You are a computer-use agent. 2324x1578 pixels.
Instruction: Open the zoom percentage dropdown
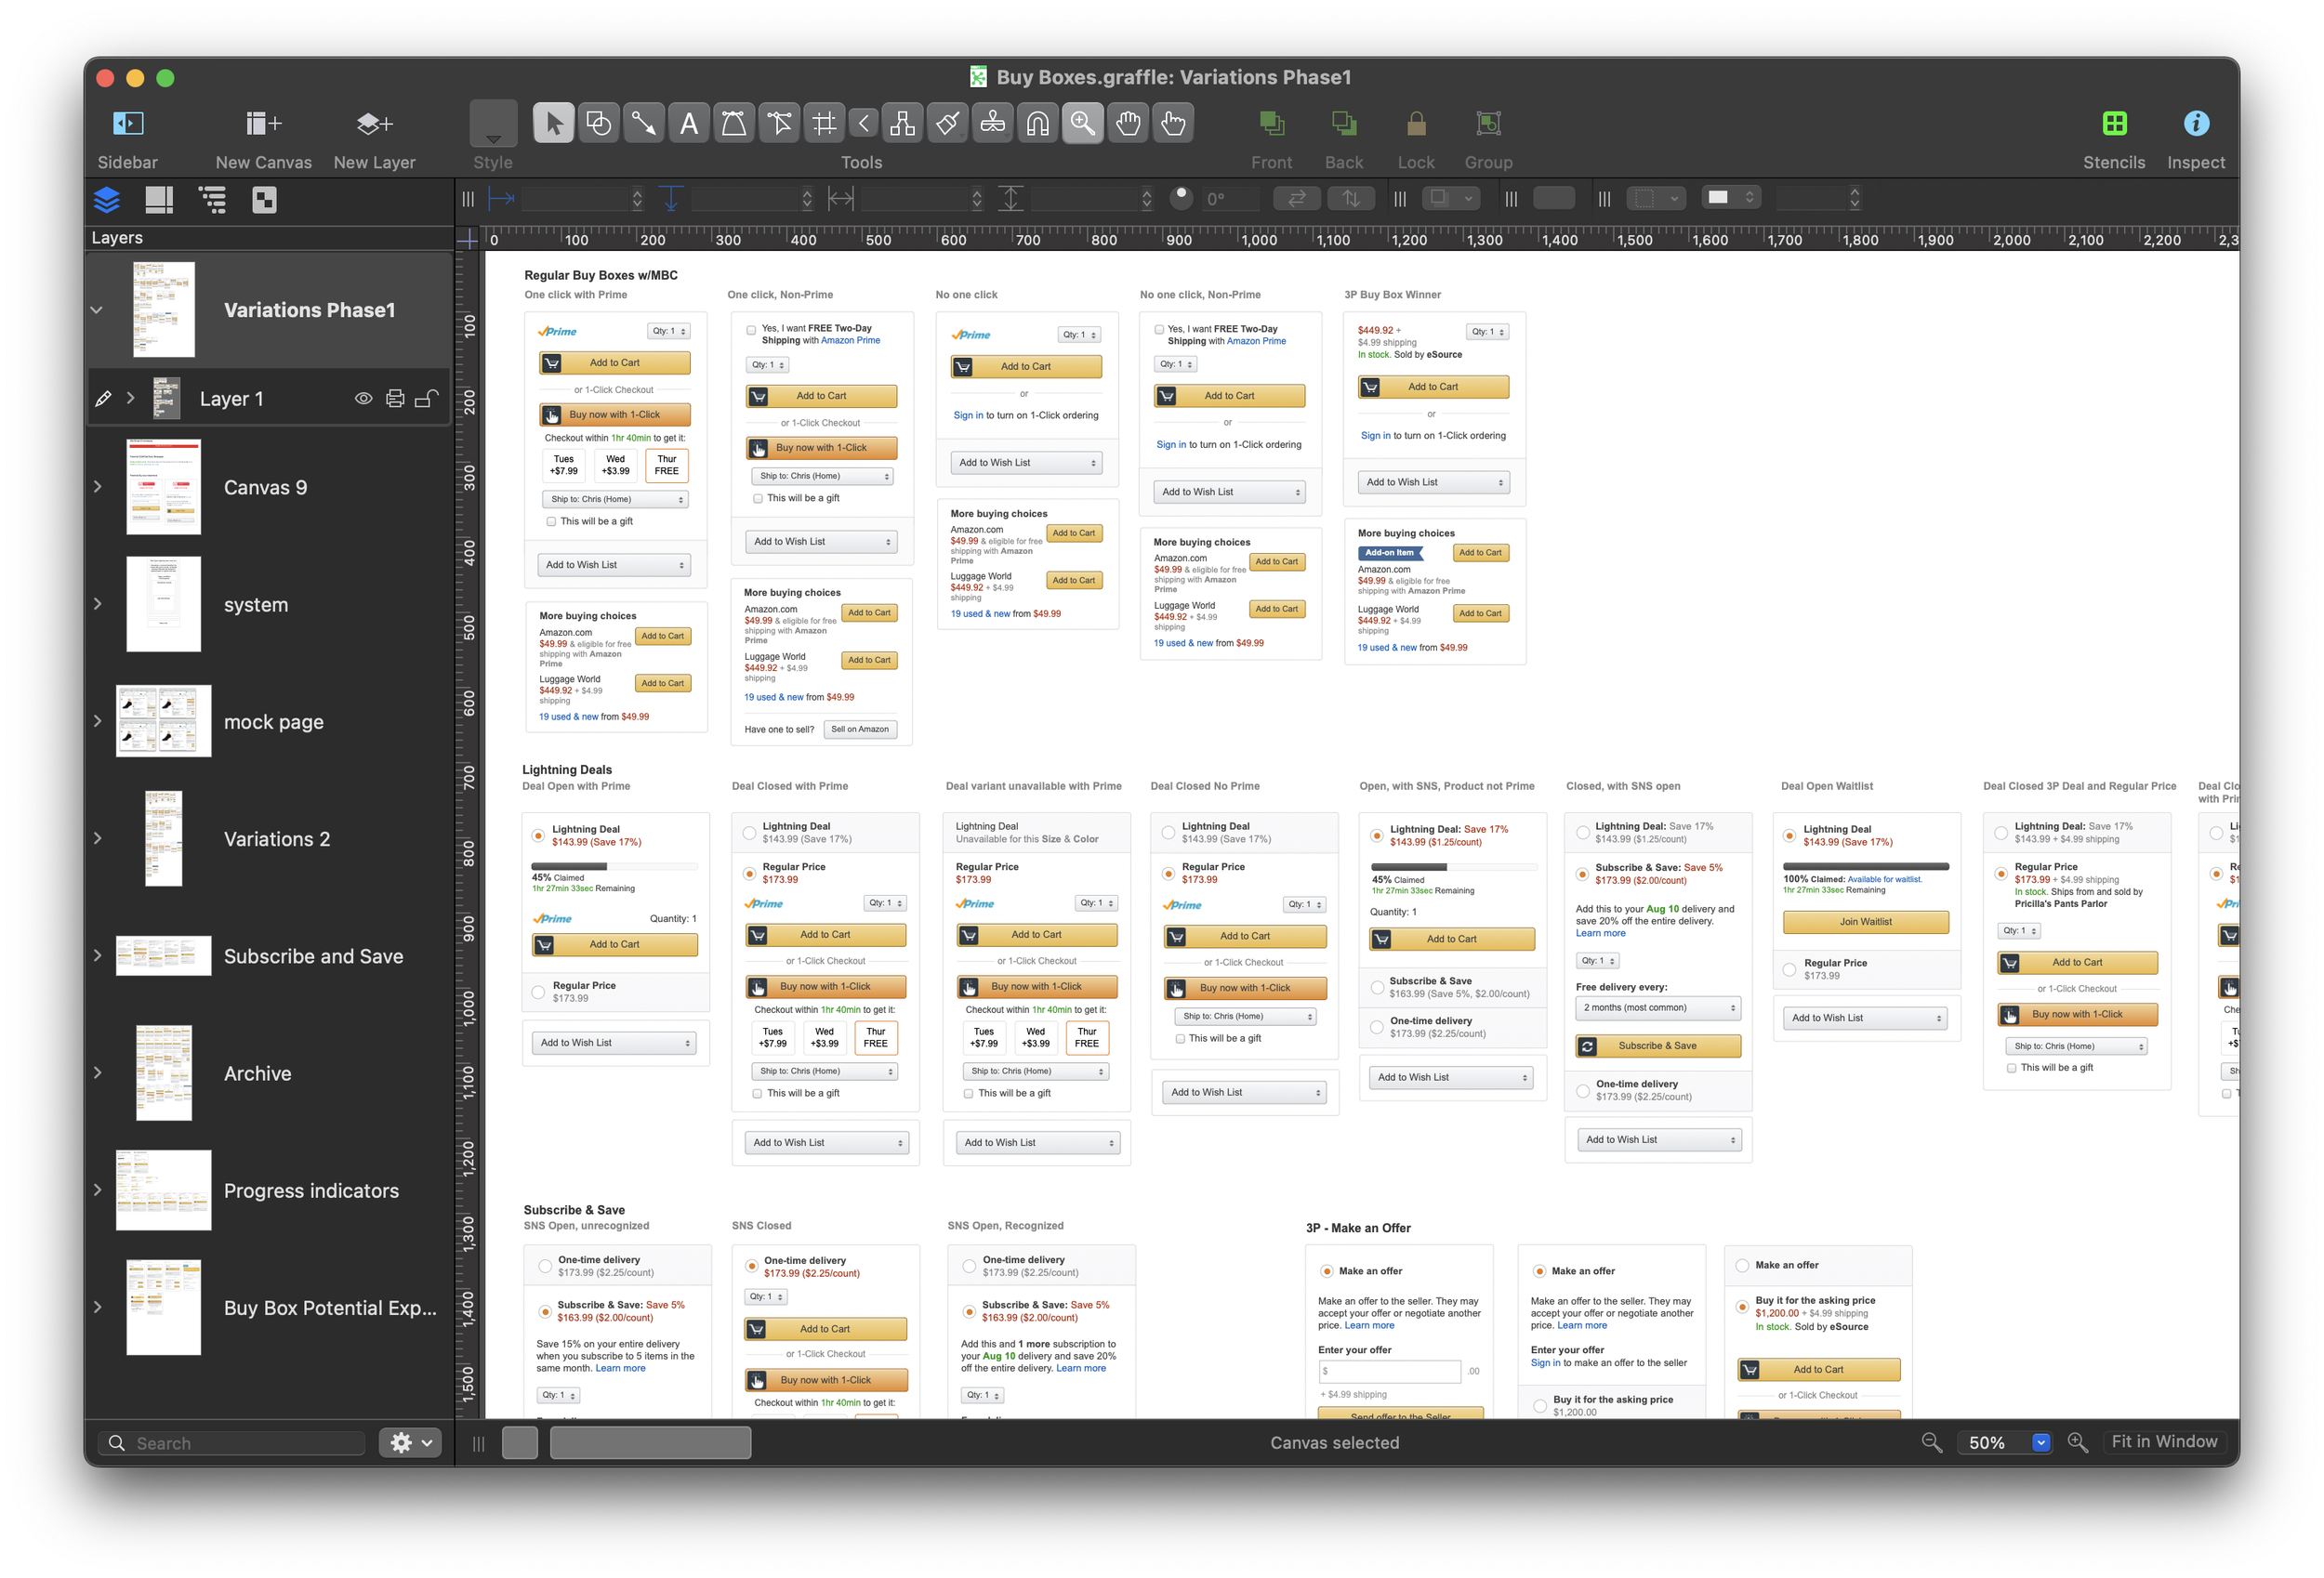[x=2041, y=1442]
